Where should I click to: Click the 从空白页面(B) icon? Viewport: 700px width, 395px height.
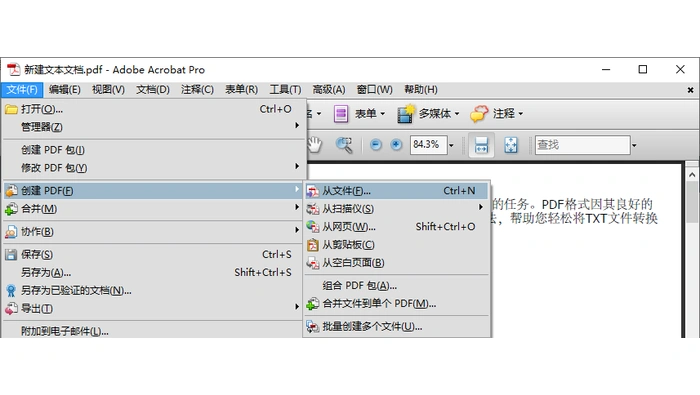coord(312,263)
